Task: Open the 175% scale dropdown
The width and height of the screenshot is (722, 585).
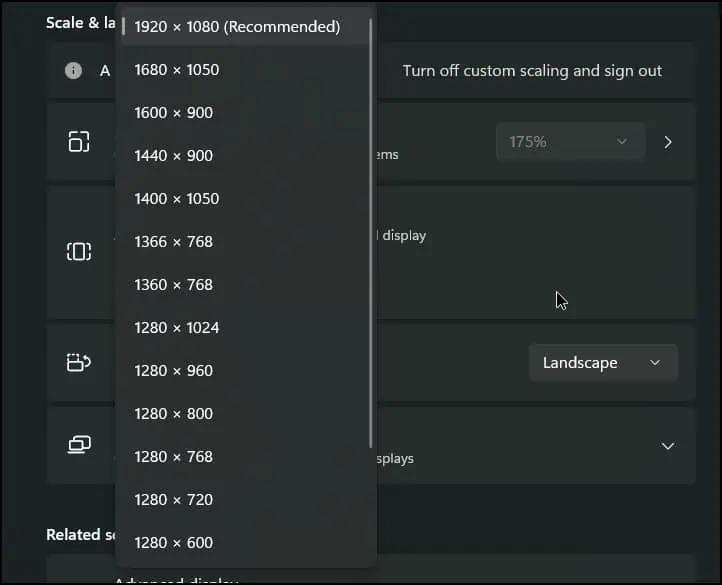Action: (x=568, y=142)
